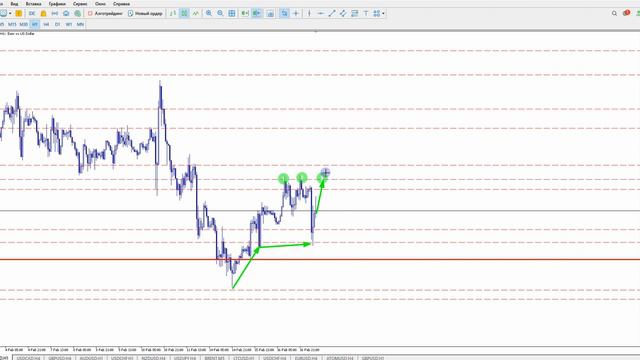Select the Cursor tool
Viewport: 640px width, 360px height.
coord(284,13)
